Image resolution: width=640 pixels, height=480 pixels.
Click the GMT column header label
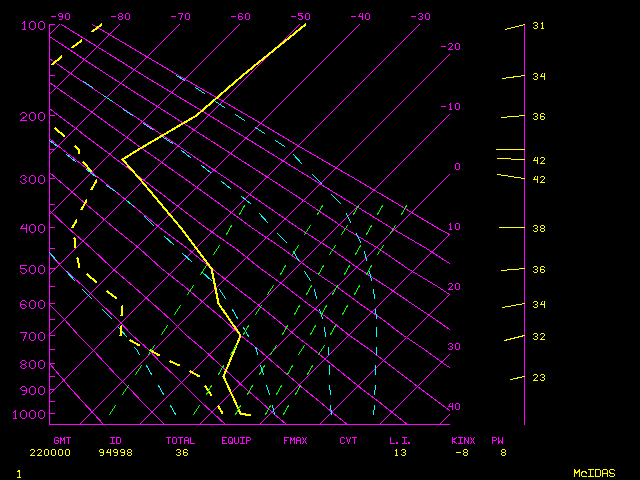tap(62, 440)
